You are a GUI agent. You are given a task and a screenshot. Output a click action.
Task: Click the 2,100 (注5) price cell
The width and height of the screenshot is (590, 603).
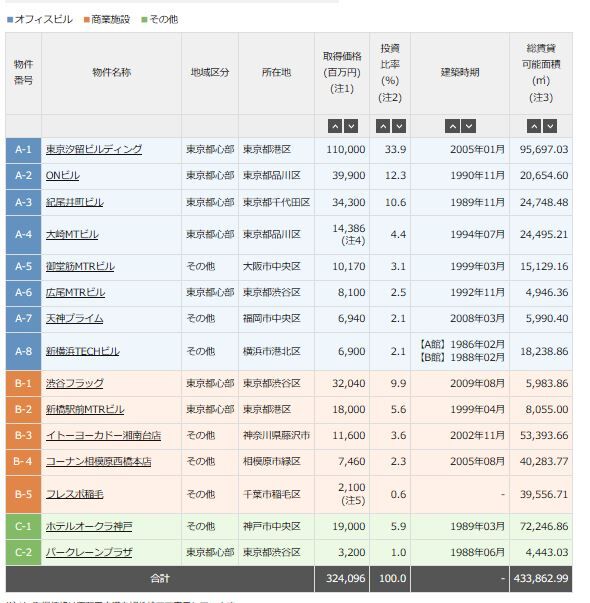click(x=342, y=494)
